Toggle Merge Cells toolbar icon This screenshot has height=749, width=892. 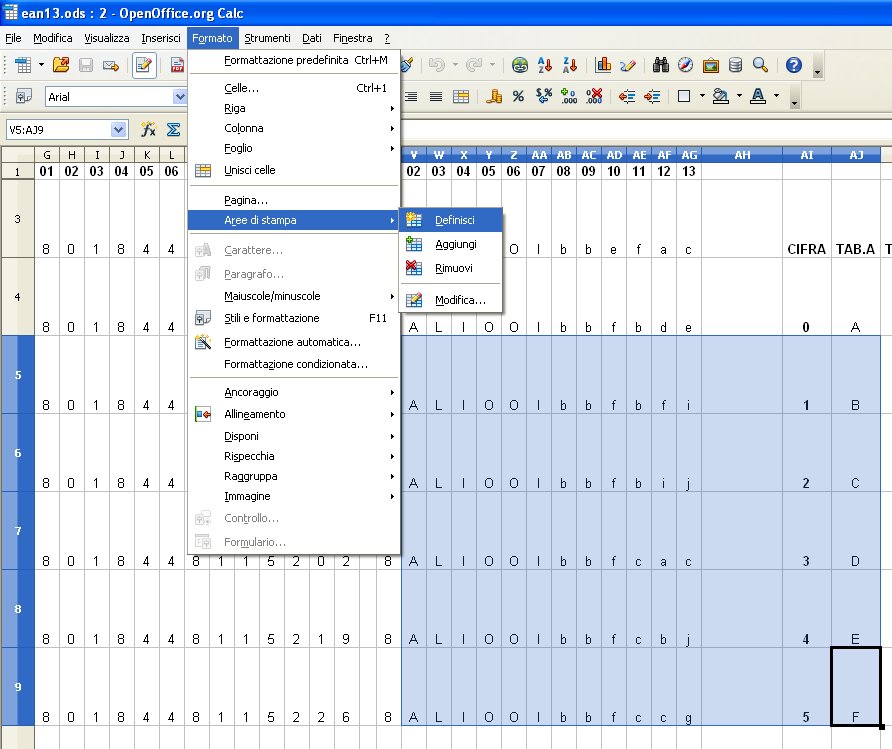tap(461, 96)
